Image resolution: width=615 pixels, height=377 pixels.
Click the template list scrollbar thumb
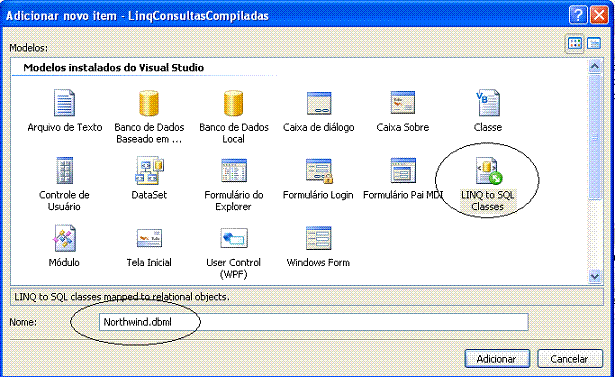595,137
